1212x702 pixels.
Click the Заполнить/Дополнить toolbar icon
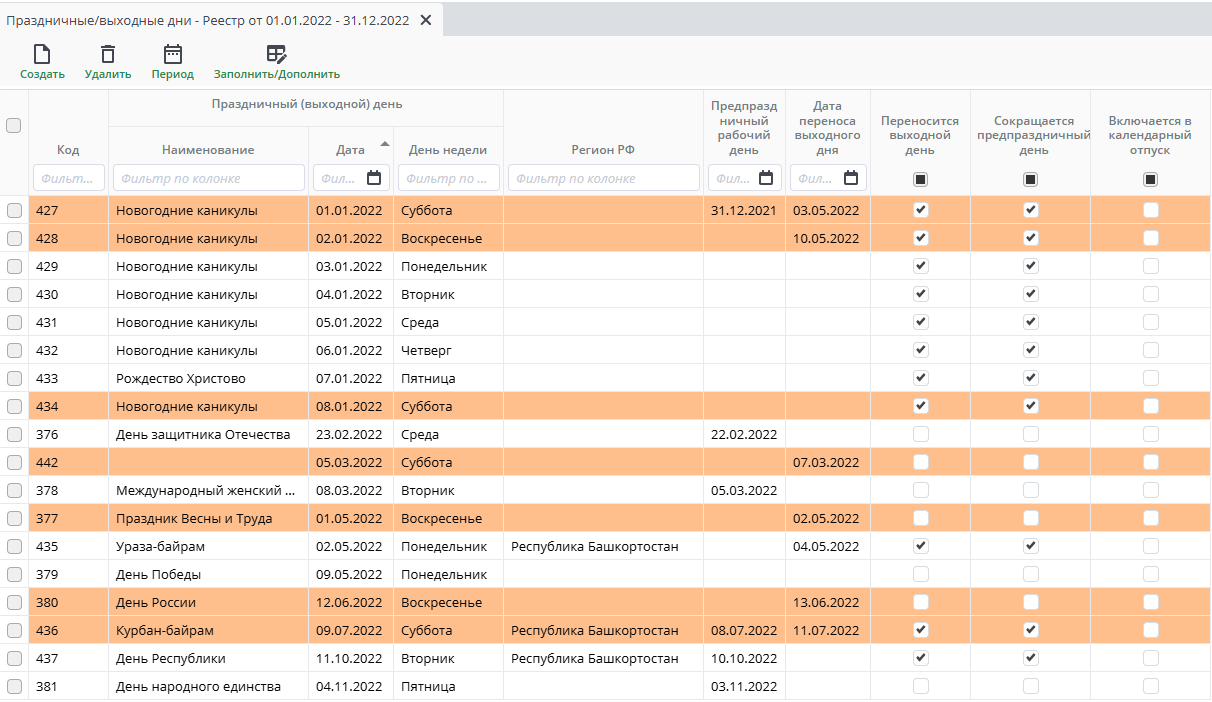(276, 55)
